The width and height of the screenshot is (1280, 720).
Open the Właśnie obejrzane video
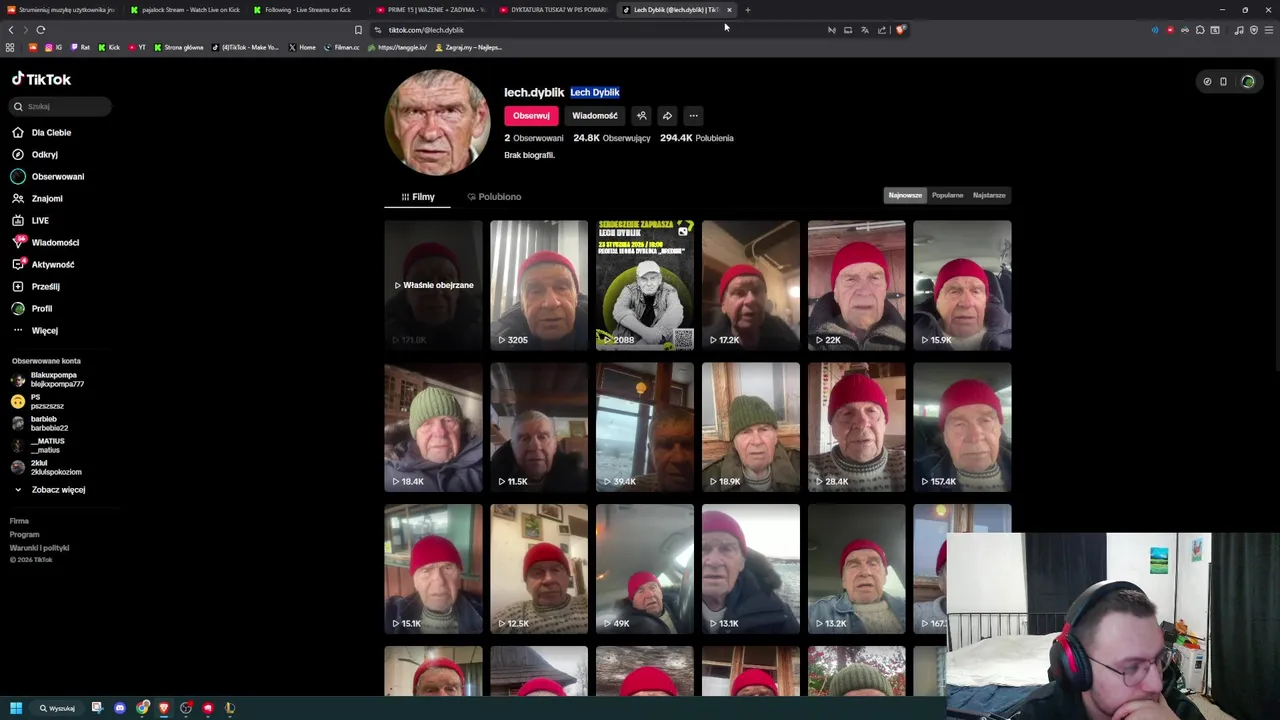pyautogui.click(x=433, y=285)
